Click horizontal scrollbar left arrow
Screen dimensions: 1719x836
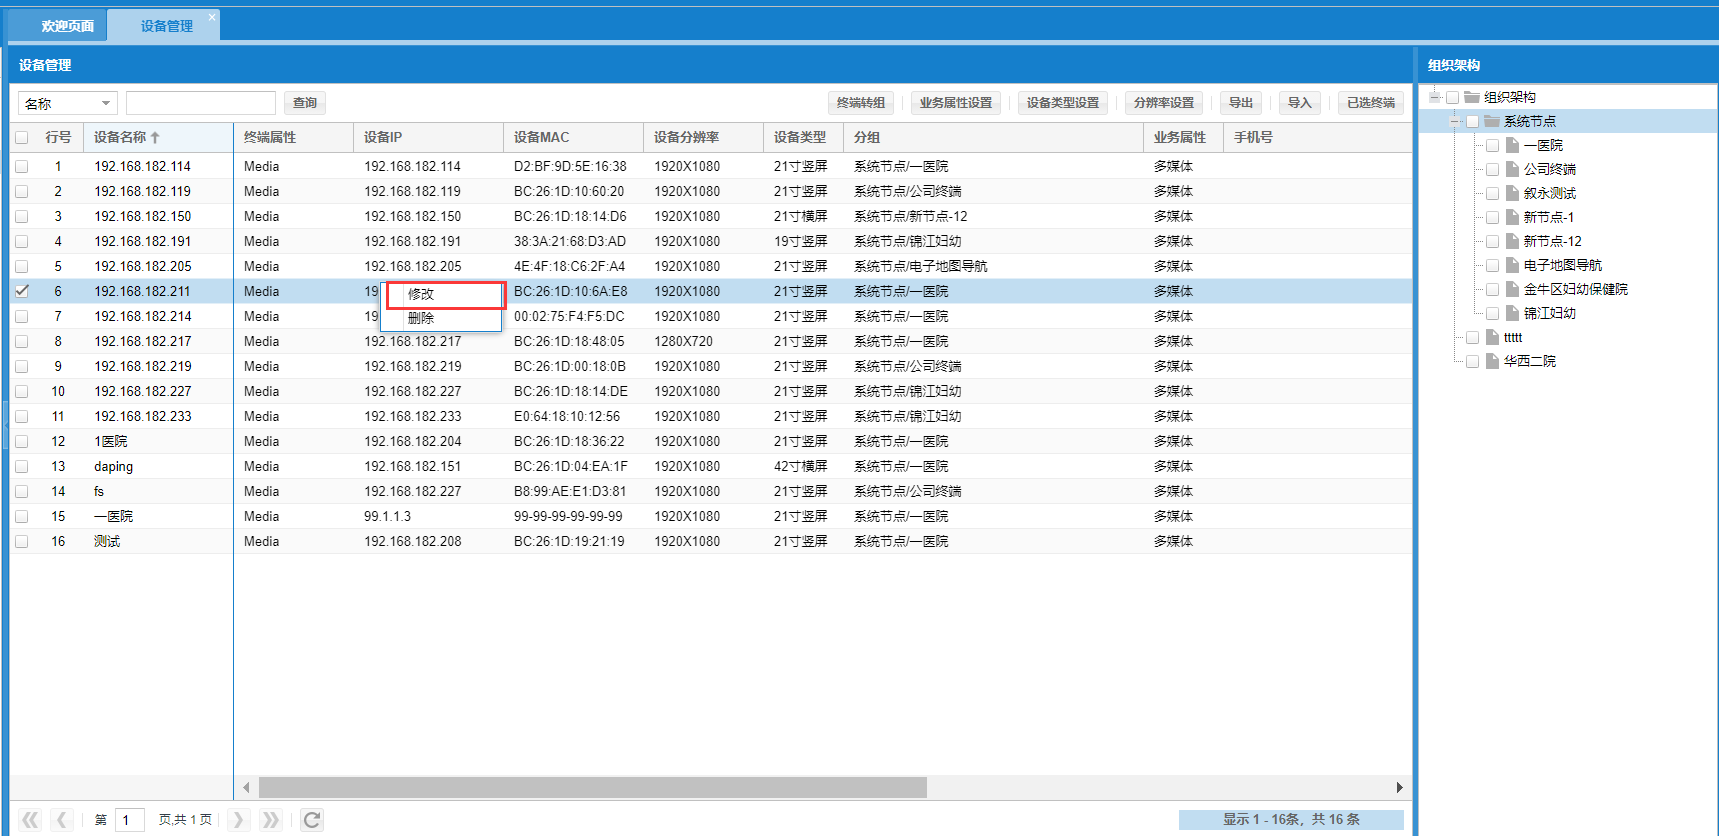click(x=246, y=788)
